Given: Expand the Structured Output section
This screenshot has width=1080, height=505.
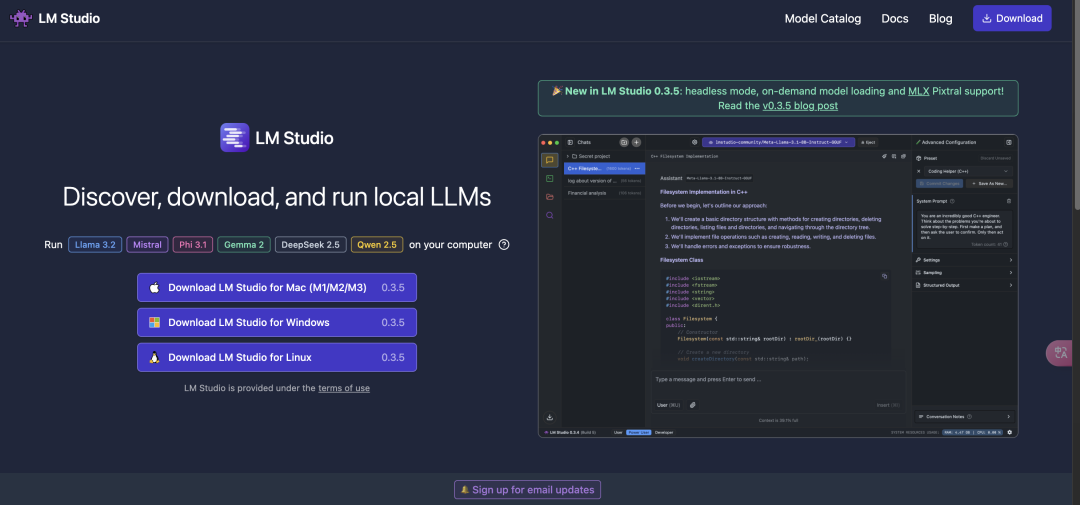Looking at the screenshot, I should click(964, 285).
